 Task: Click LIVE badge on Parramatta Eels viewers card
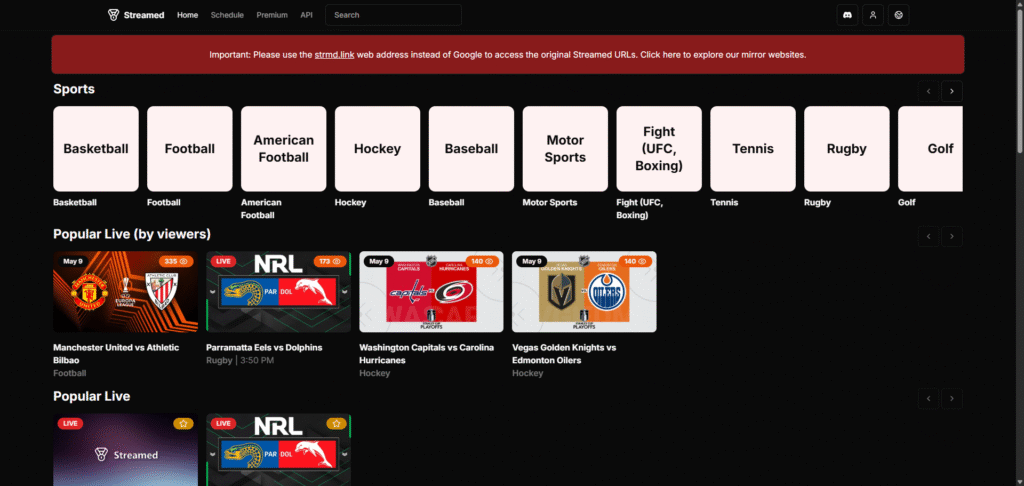coord(223,261)
